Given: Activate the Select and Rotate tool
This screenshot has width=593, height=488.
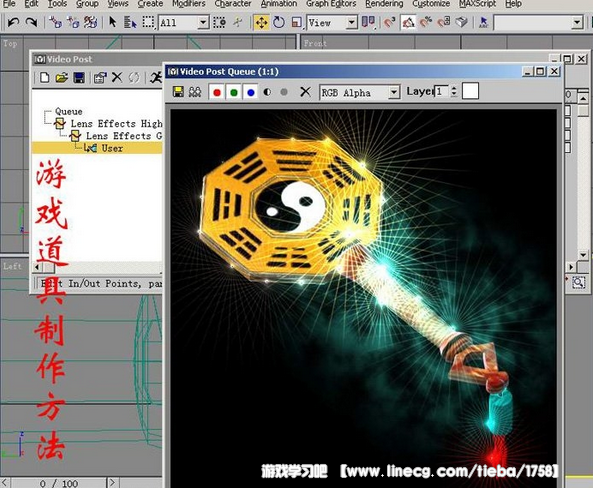Looking at the screenshot, I should click(x=279, y=22).
